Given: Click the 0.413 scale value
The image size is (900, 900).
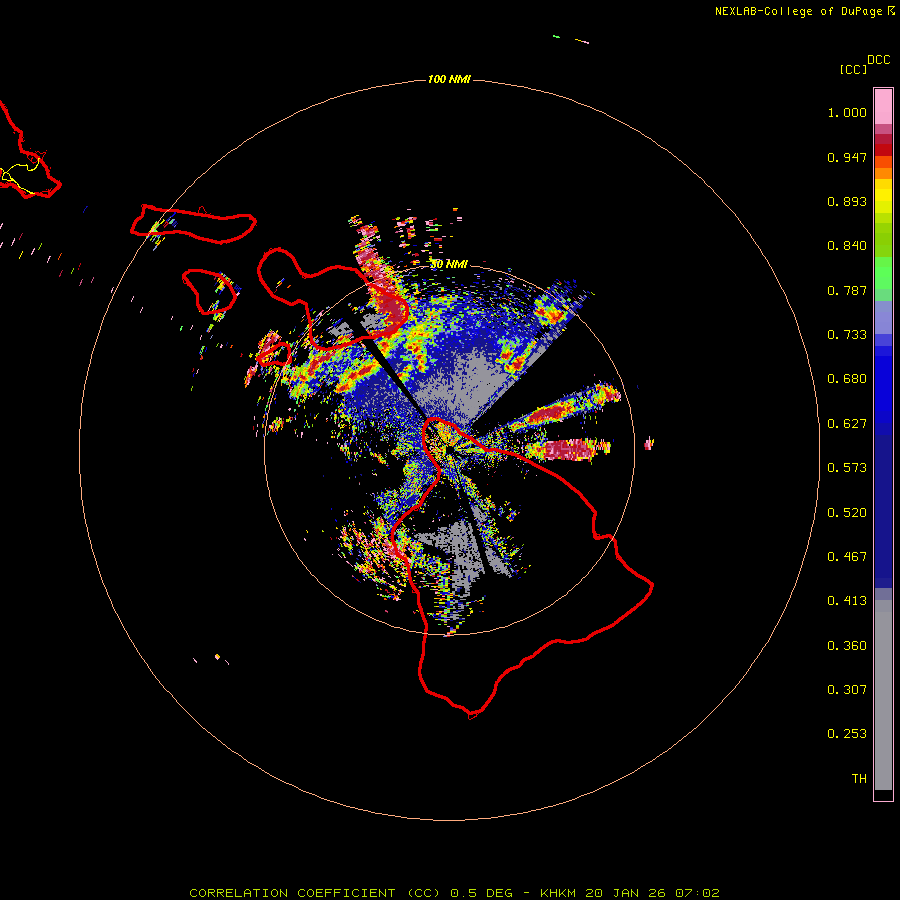Looking at the screenshot, I should (847, 601).
